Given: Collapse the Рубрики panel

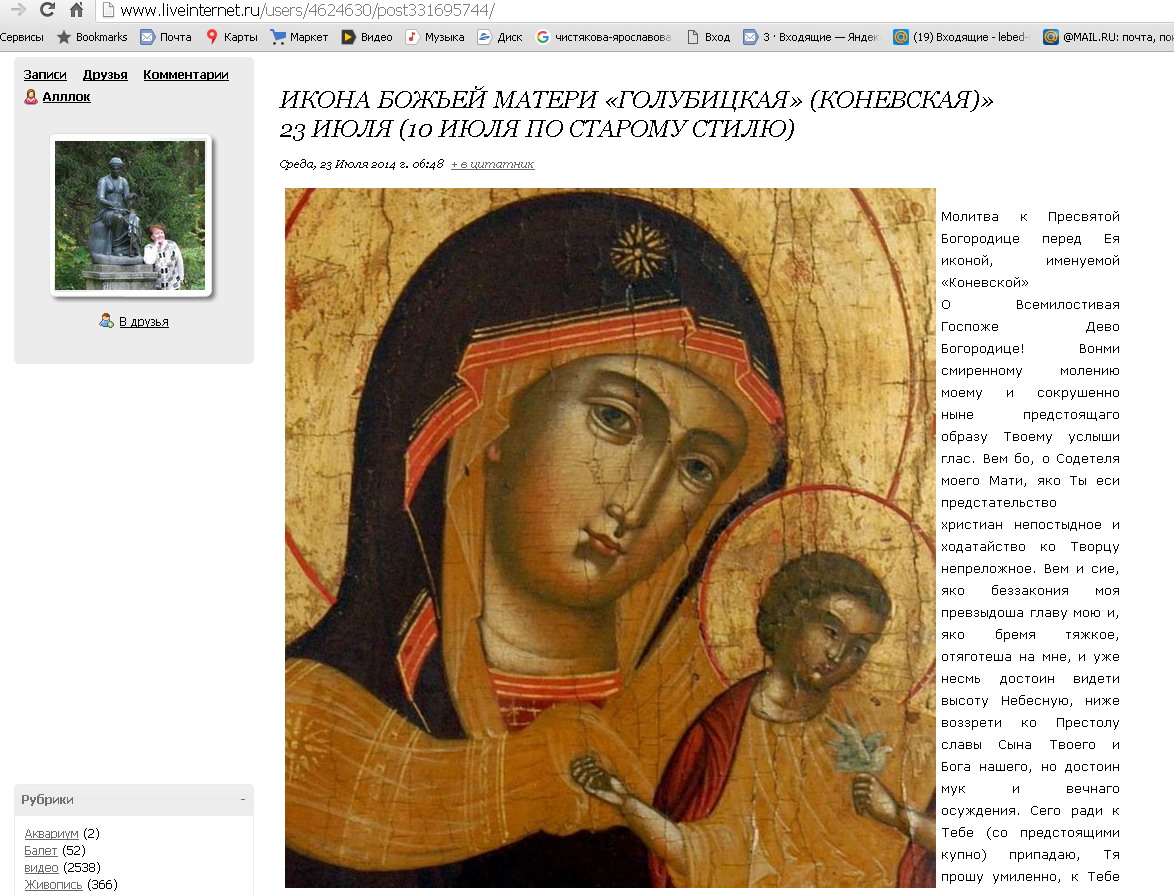Looking at the screenshot, I should coord(243,799).
